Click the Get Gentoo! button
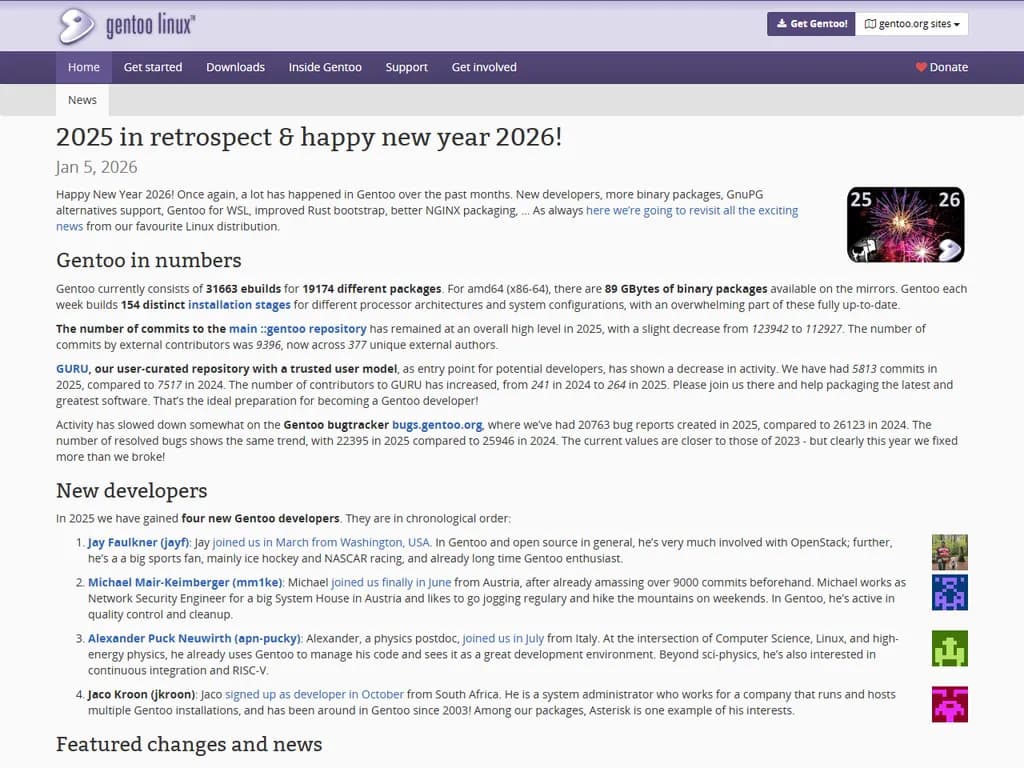Screen dimensions: 1024x768 (x=810, y=23)
